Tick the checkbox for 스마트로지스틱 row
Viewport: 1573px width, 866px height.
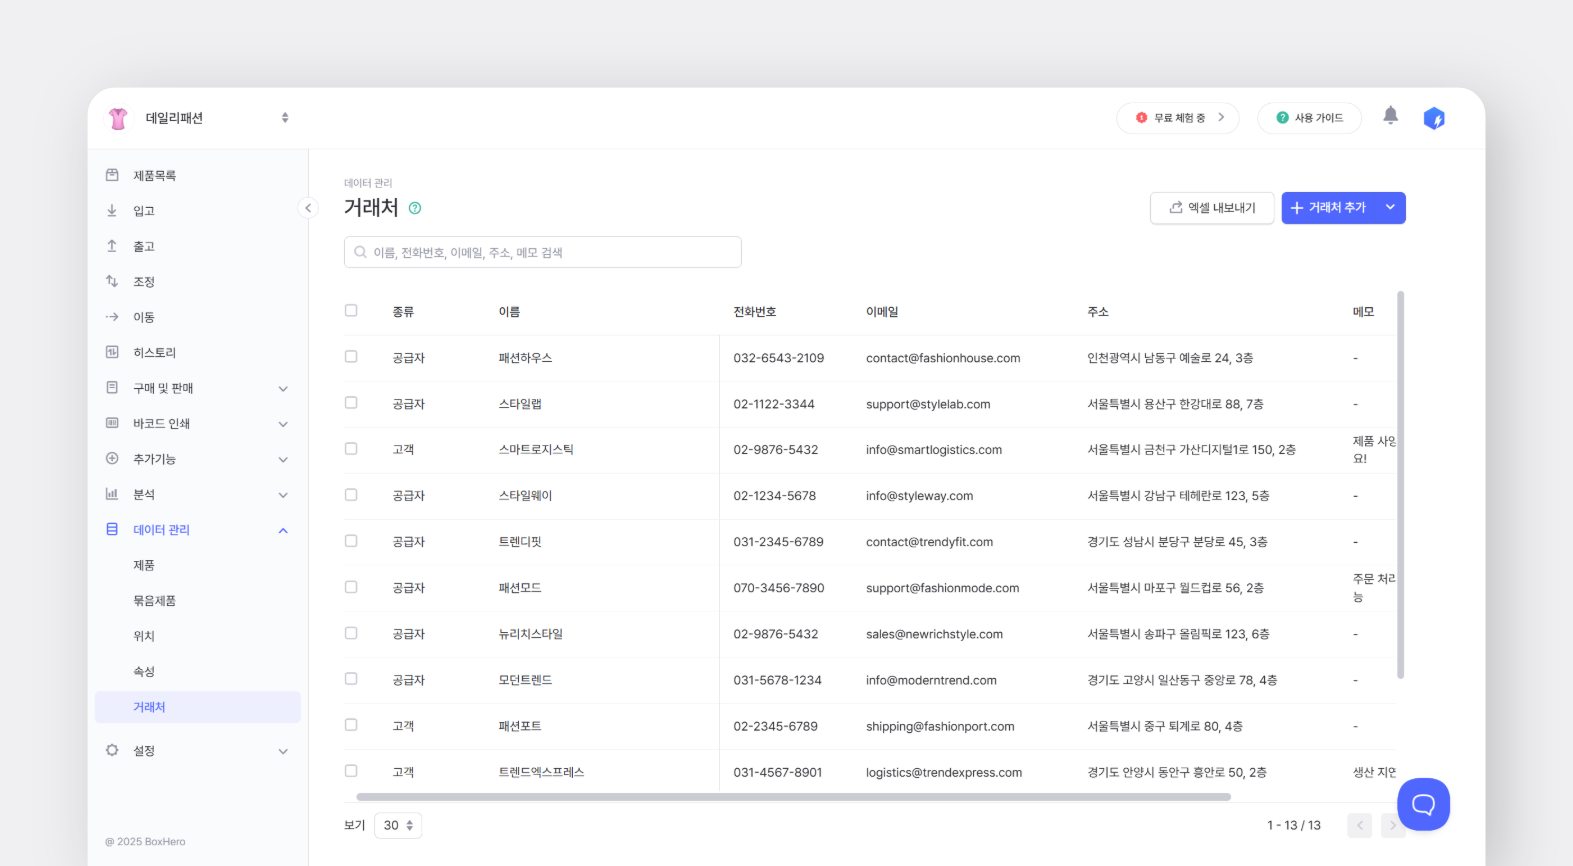pyautogui.click(x=351, y=449)
